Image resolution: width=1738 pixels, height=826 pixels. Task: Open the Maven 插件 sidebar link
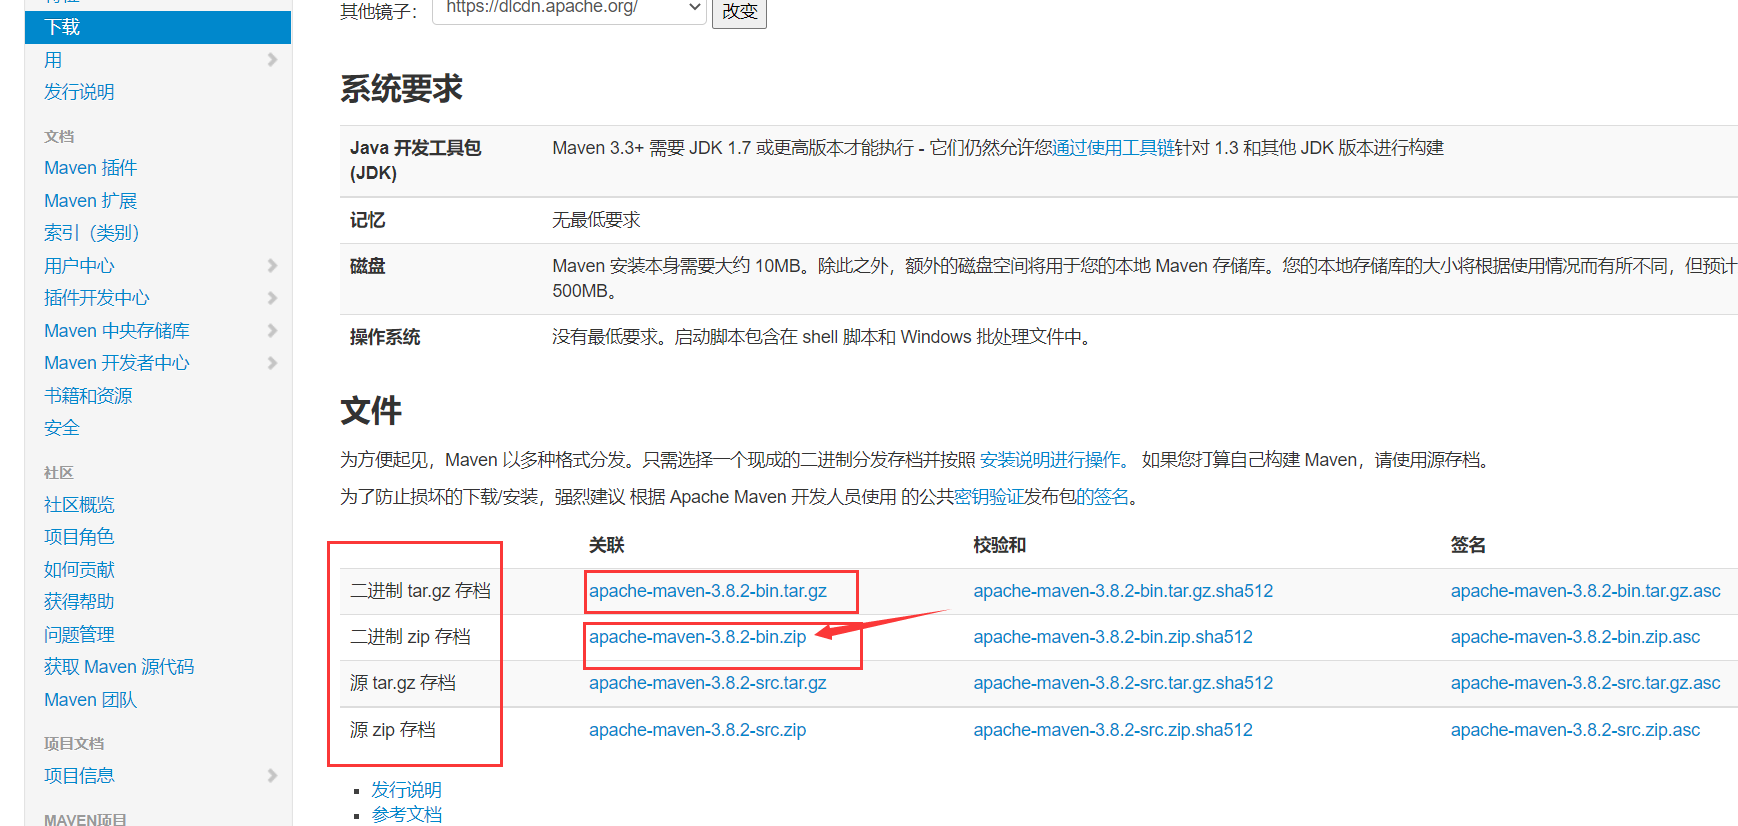90,168
